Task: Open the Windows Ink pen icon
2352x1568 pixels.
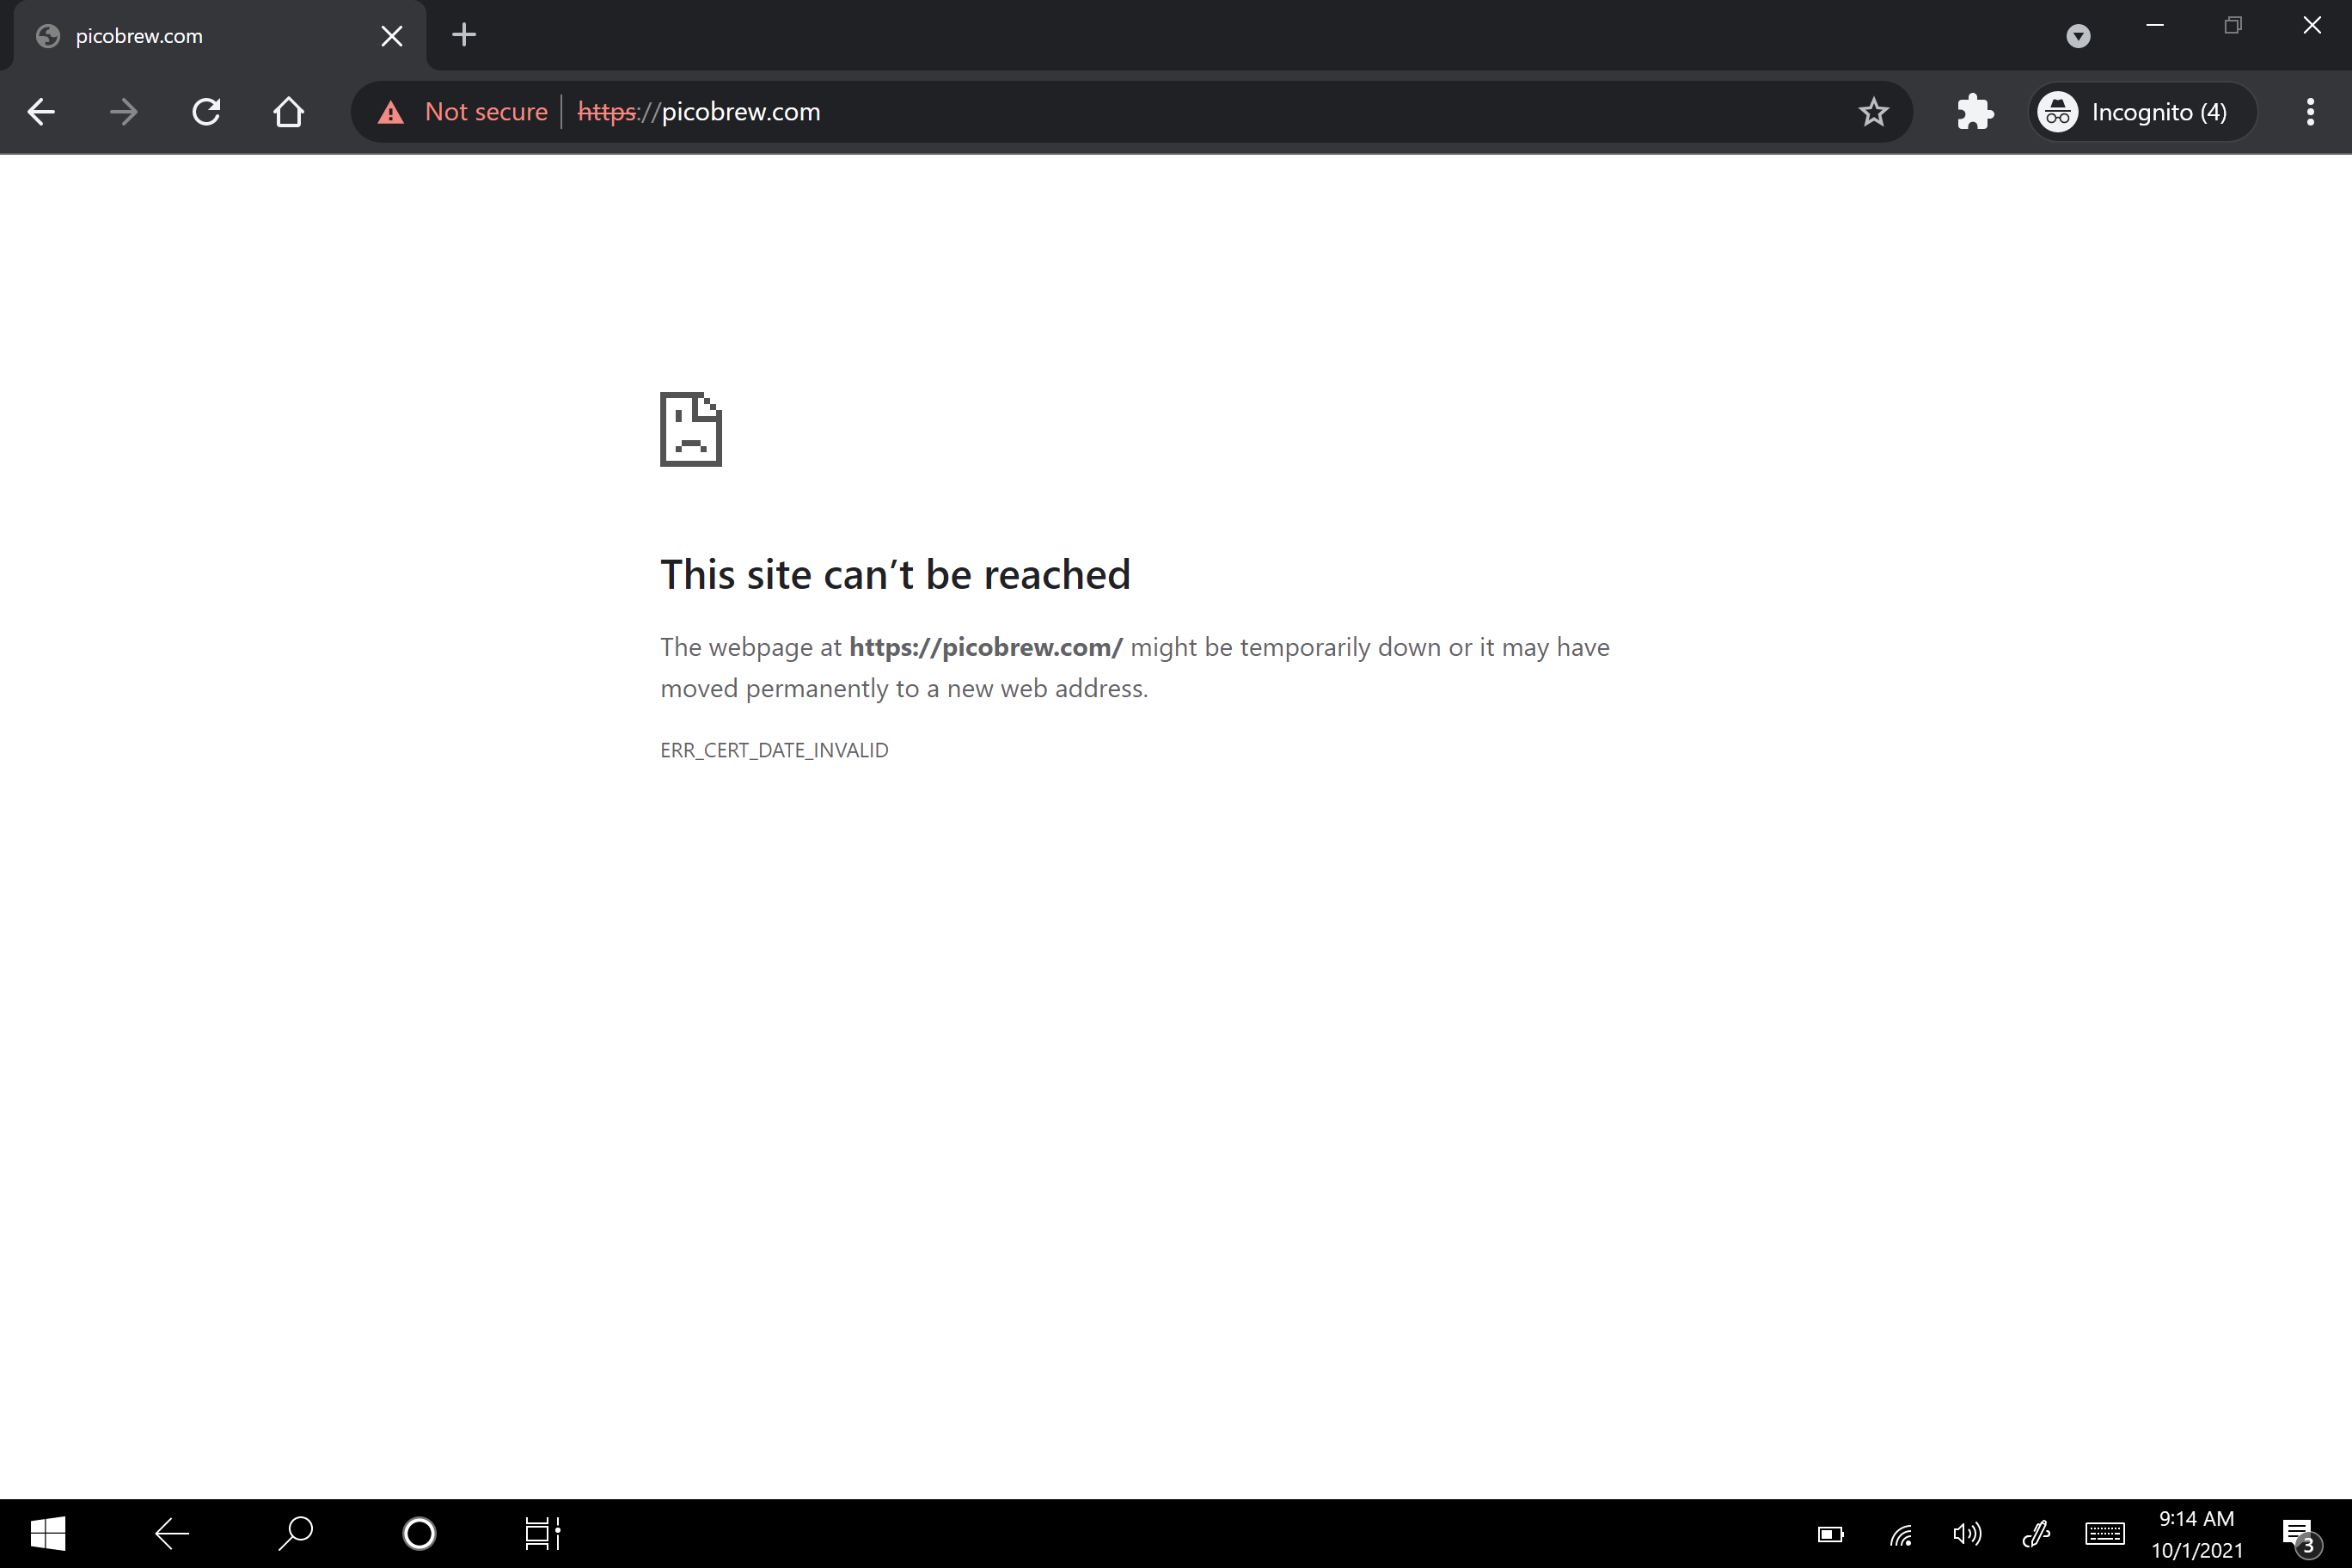Action: (x=2036, y=1534)
